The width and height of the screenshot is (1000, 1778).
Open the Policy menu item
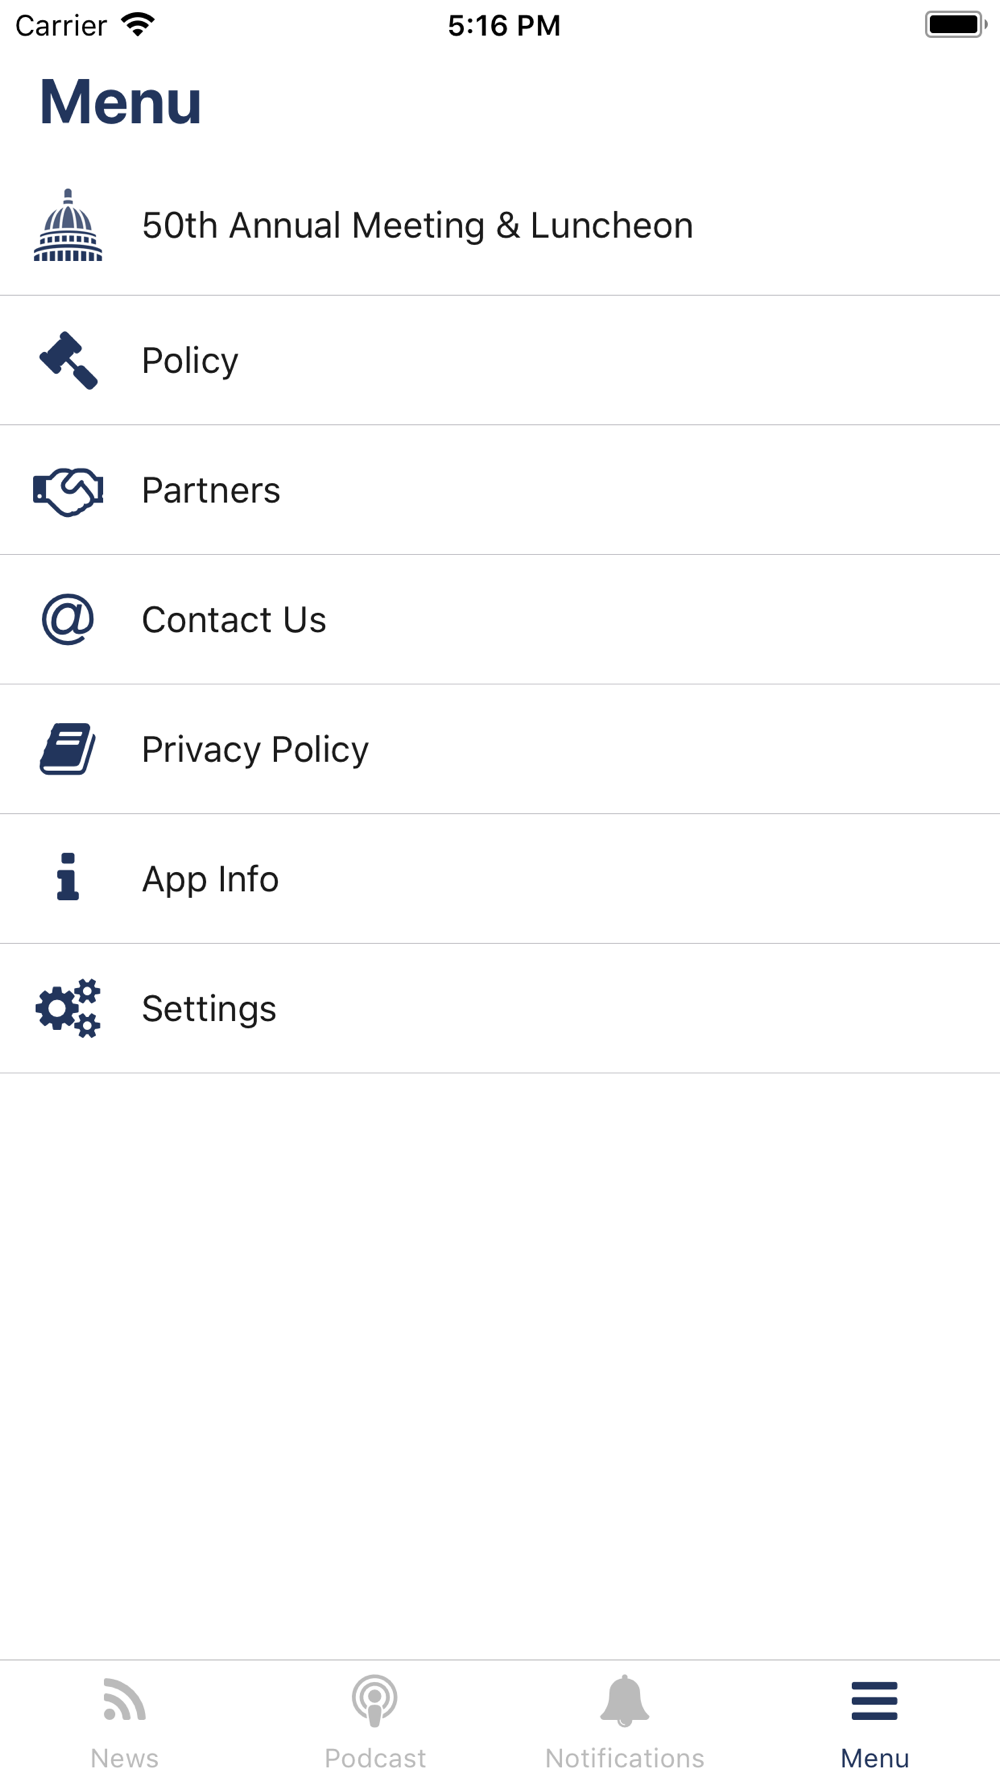coord(190,361)
